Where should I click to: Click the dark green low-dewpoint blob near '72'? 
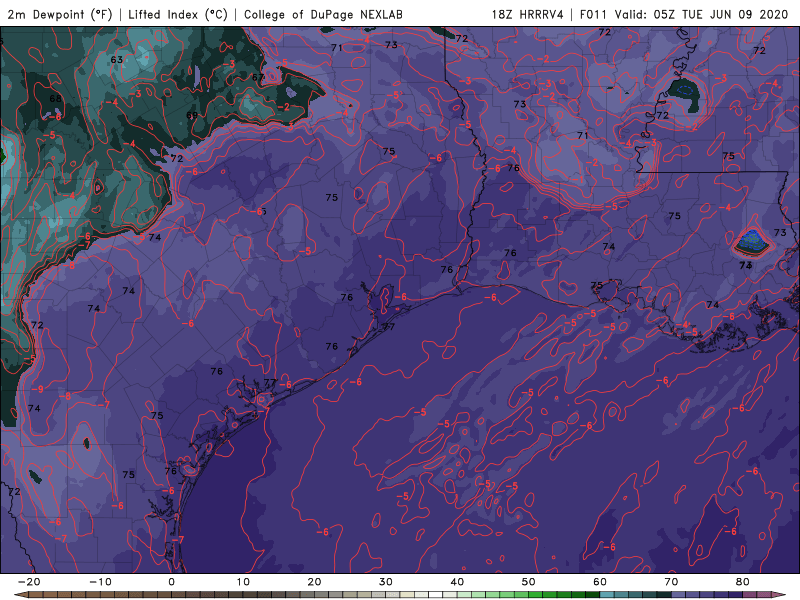click(684, 93)
